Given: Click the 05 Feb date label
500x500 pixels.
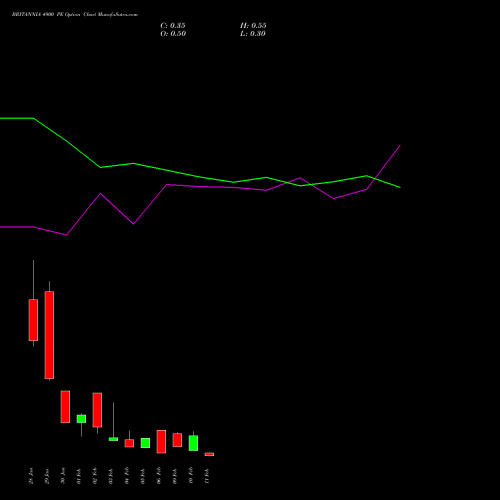Looking at the screenshot, I should (143, 476).
